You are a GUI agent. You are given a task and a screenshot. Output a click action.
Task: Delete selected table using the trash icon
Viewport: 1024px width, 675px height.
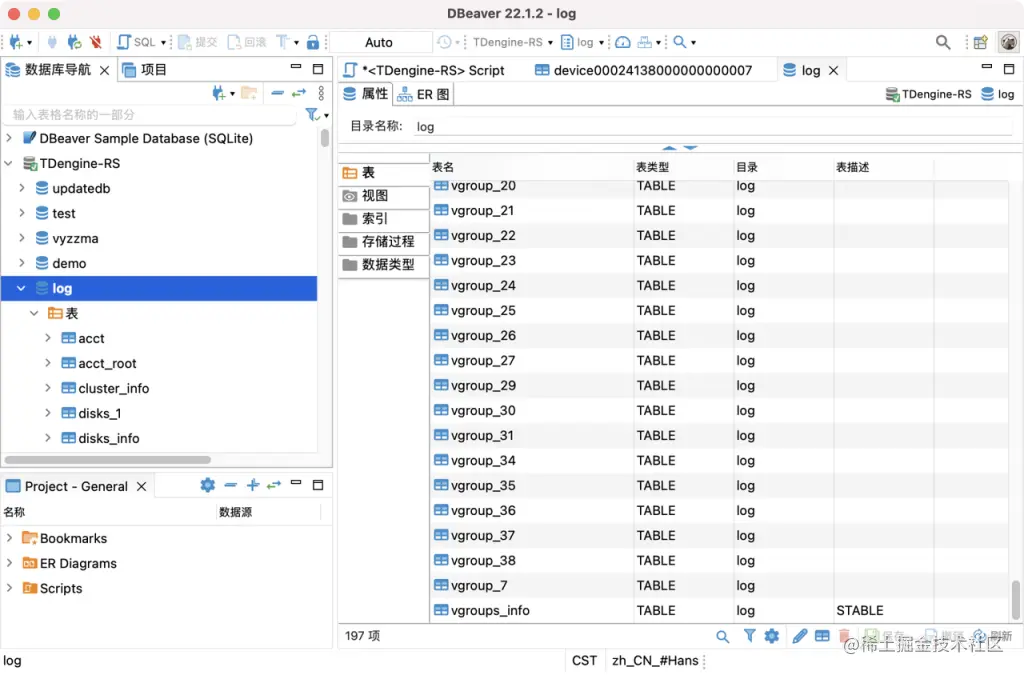pyautogui.click(x=844, y=635)
